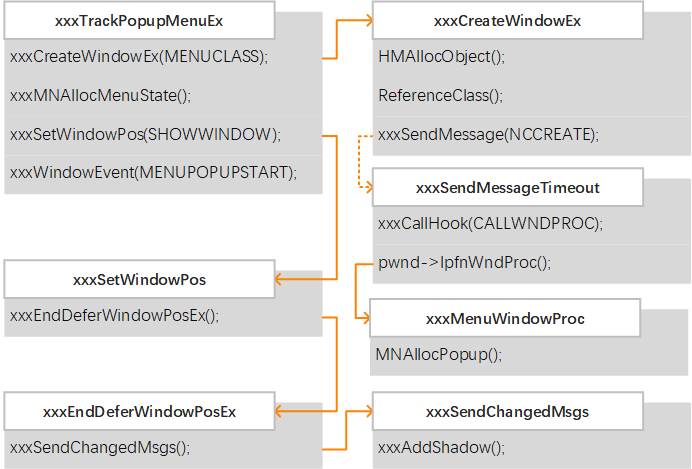Select the xxxCreateWindowEx header box

(507, 19)
